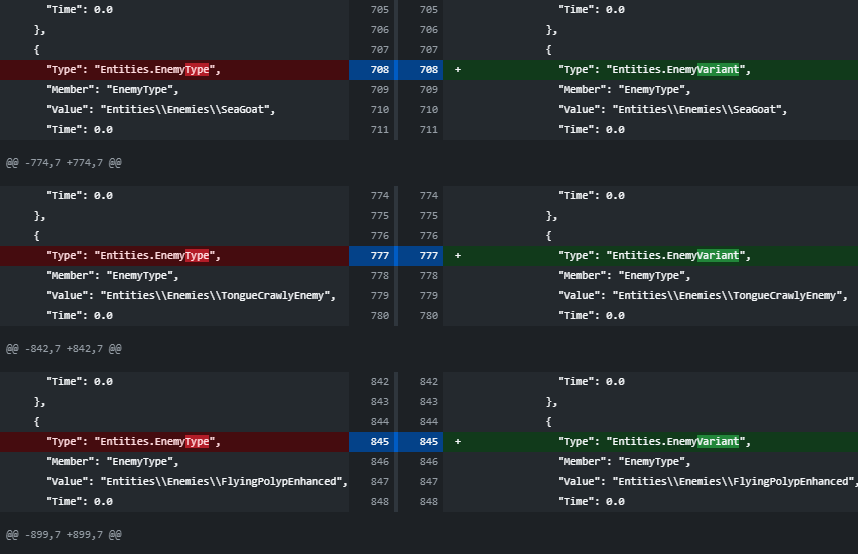The image size is (858, 554).
Task: Click the green highlighted "Variant" on added line 777
Action: tap(718, 256)
